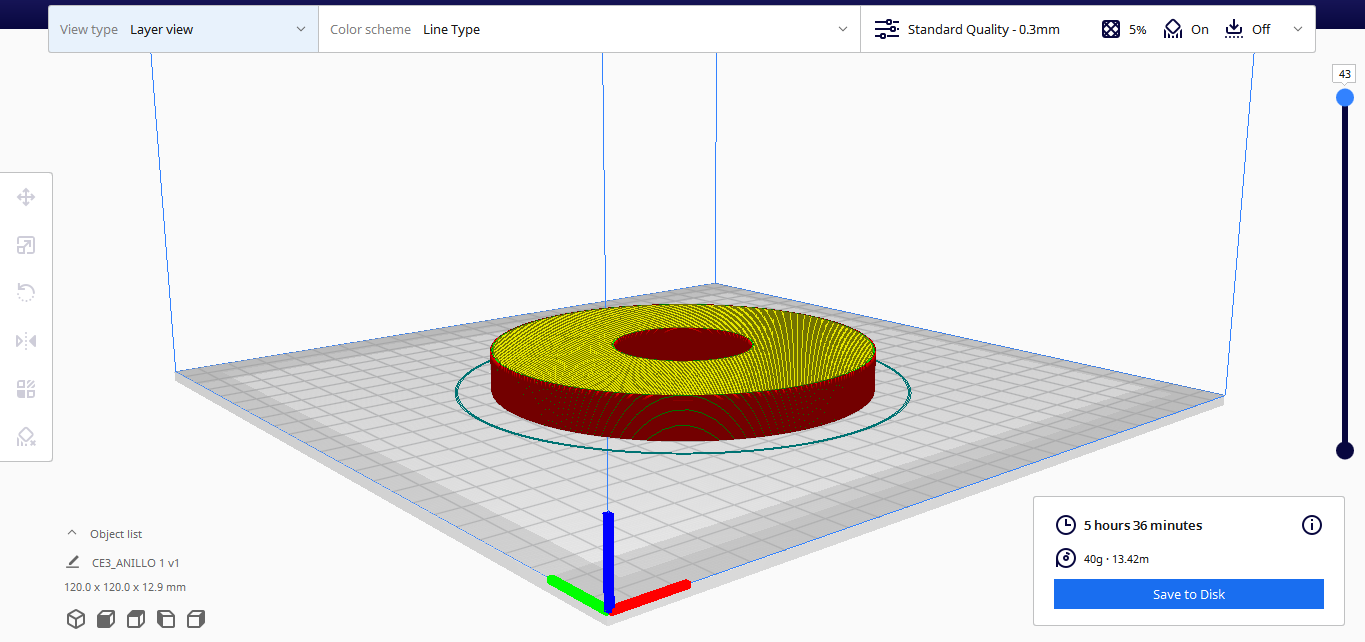The height and width of the screenshot is (642, 1365).
Task: Switch to 3D perspective view cube icon
Action: [x=76, y=619]
